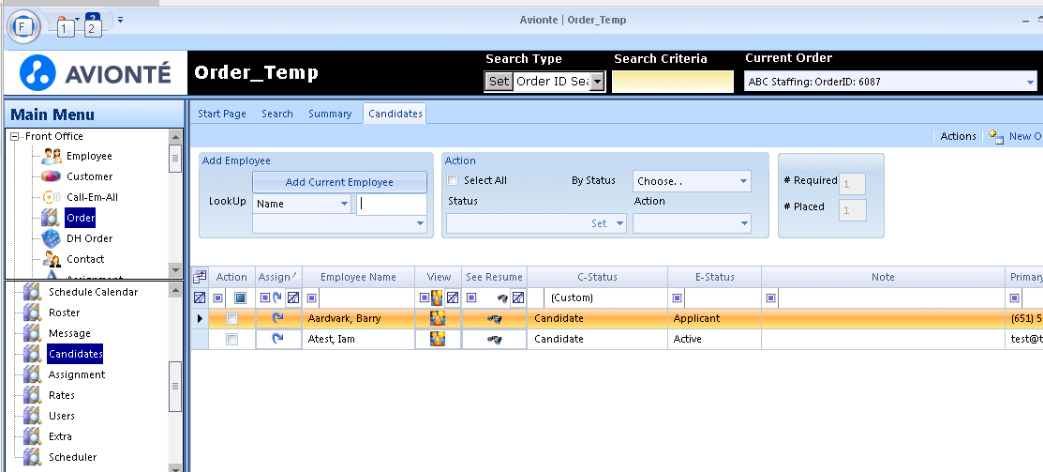The image size is (1043, 472).
Task: Open the Rates icon in lower menu
Action: [33, 396]
